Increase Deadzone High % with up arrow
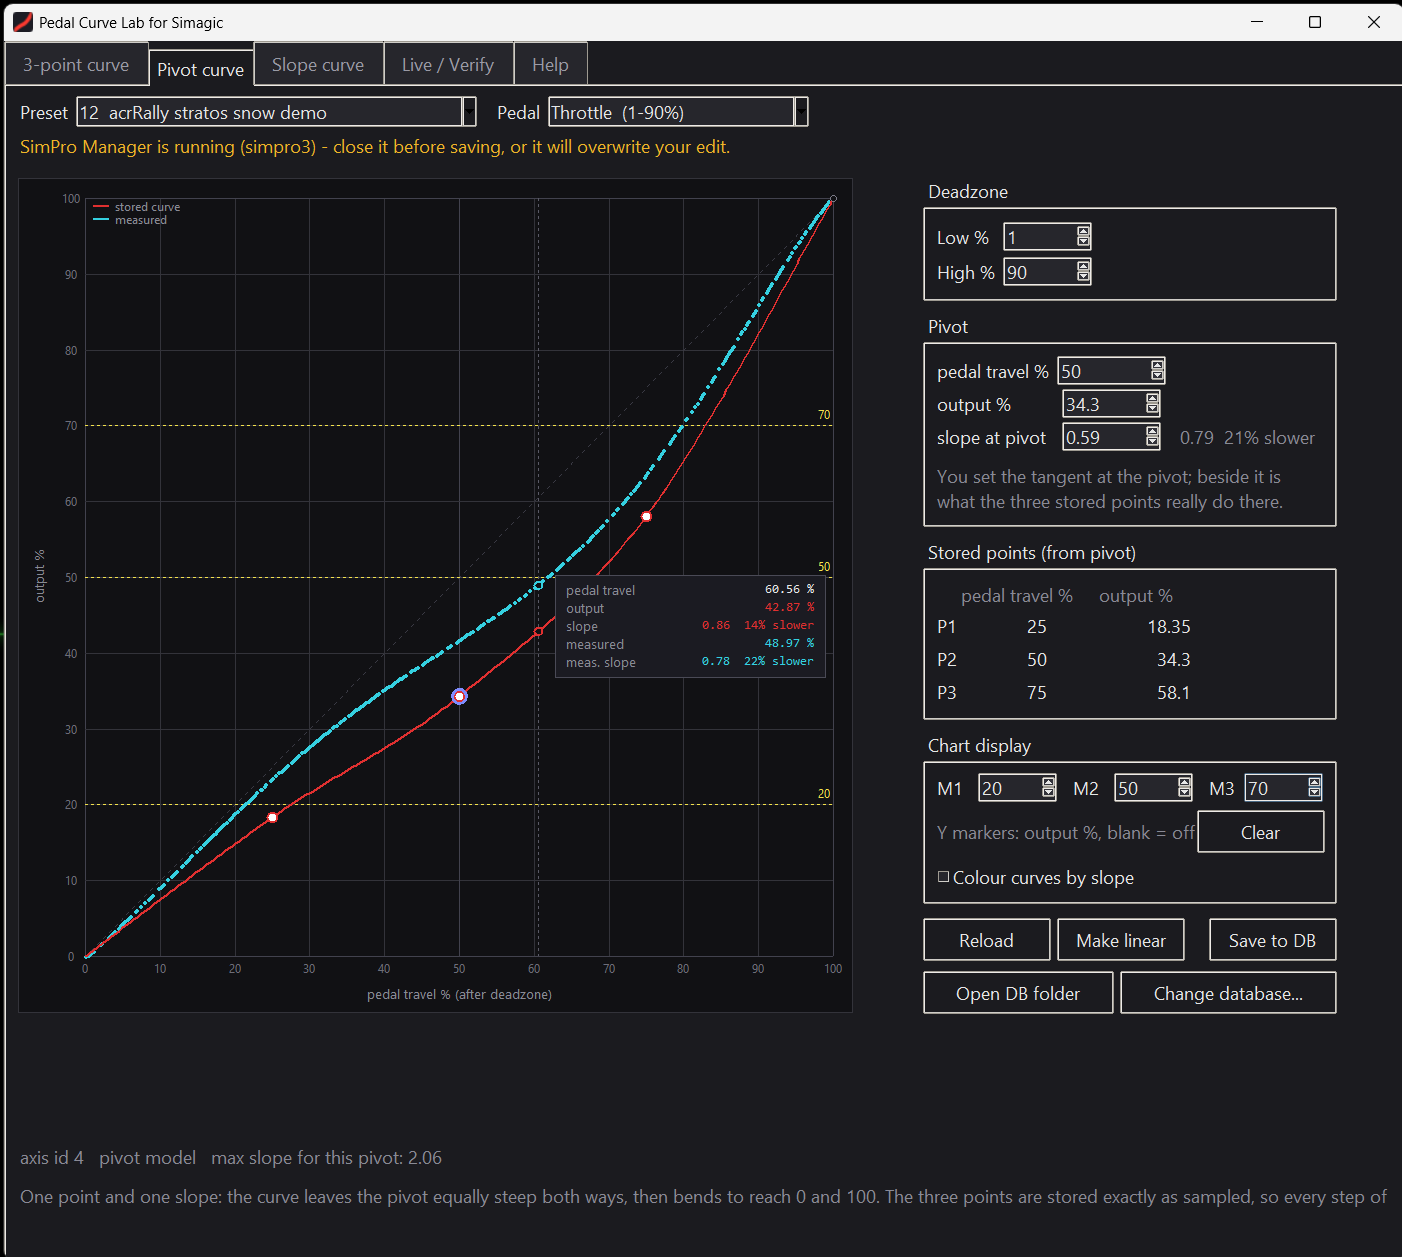This screenshot has height=1257, width=1402. [x=1083, y=267]
